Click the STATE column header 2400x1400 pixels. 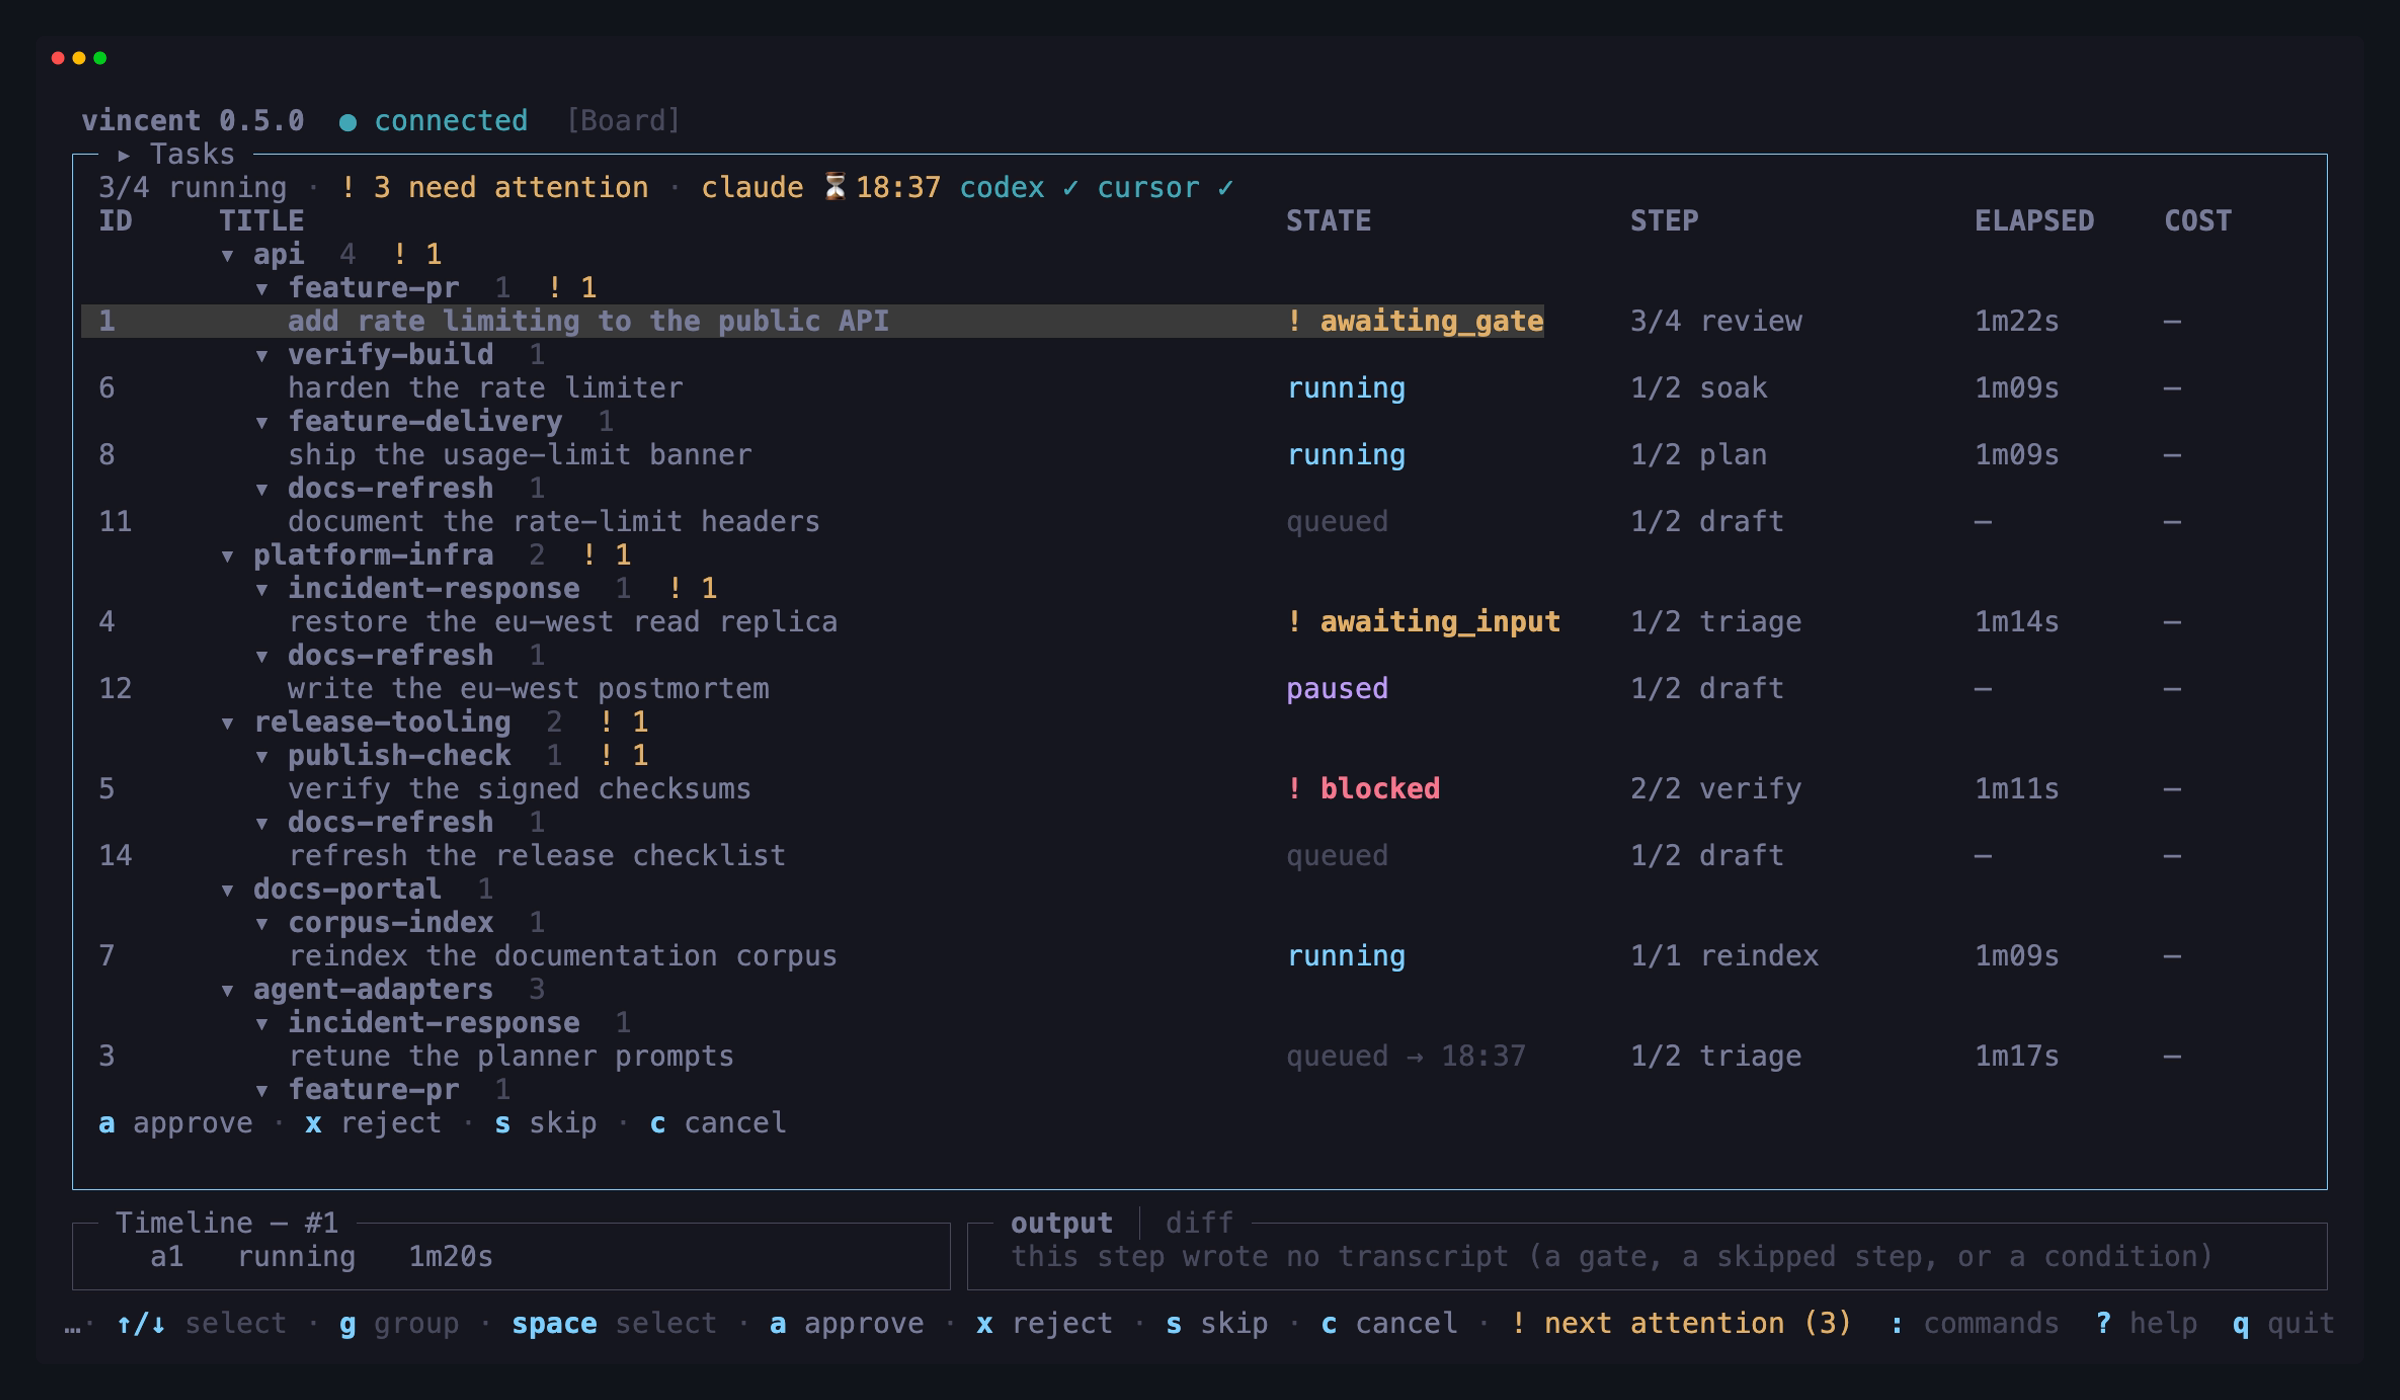[1328, 221]
